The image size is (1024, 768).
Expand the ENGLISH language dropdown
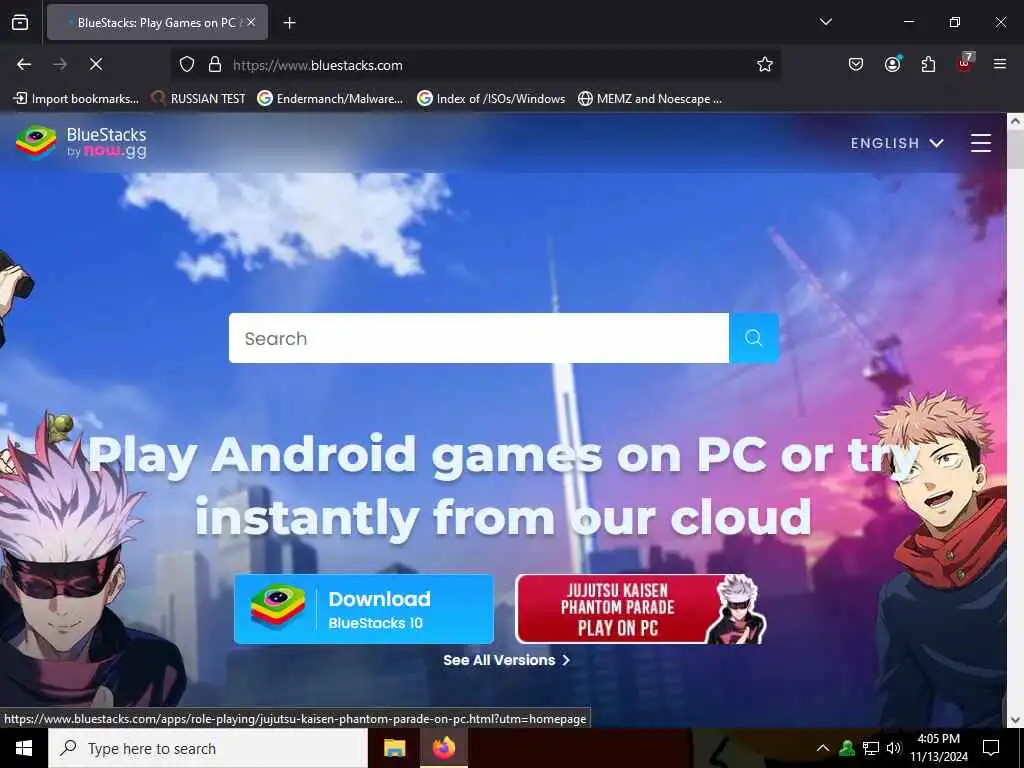[x=897, y=143]
